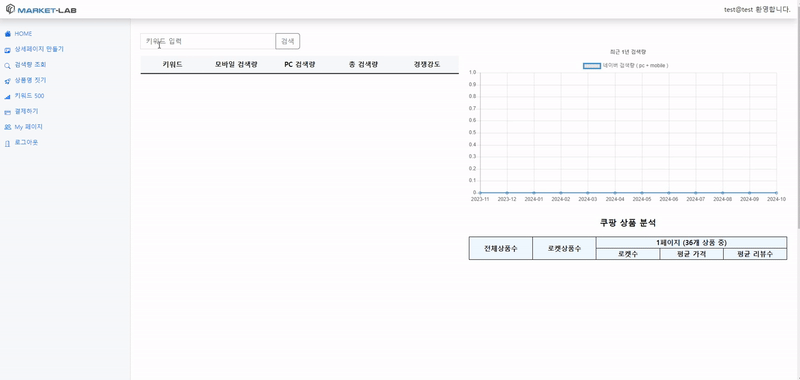Click the 평균 가격 header cell
800x380 pixels.
tap(691, 254)
